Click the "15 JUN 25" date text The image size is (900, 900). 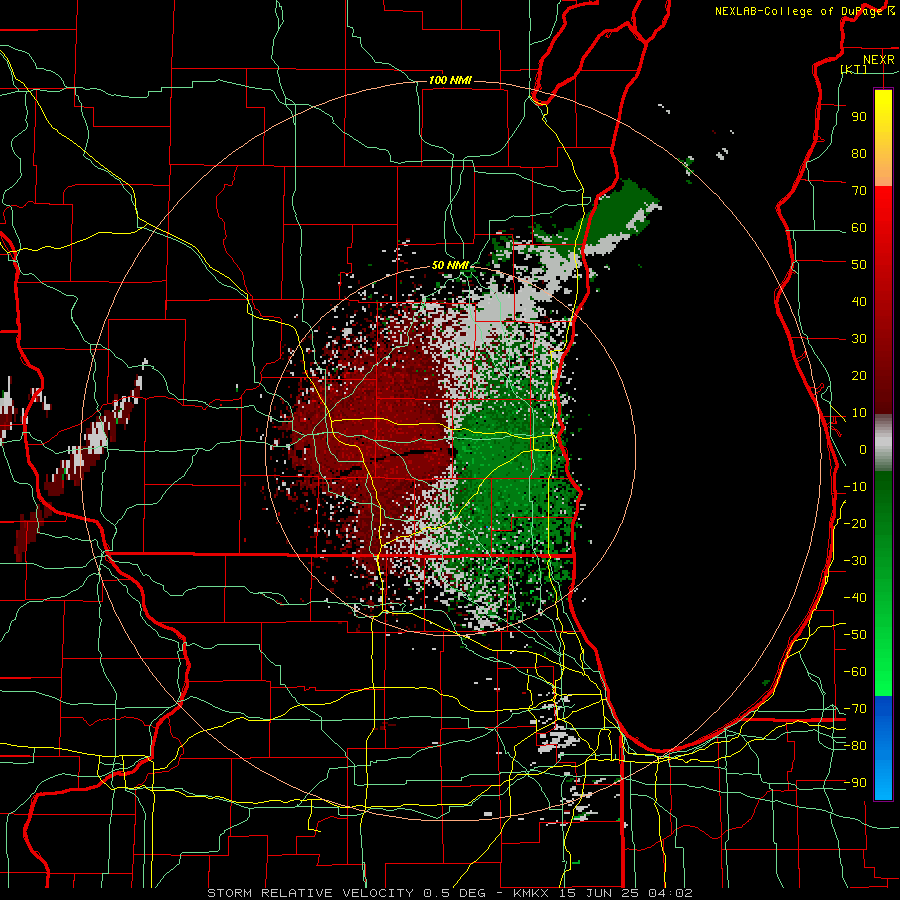(599, 893)
